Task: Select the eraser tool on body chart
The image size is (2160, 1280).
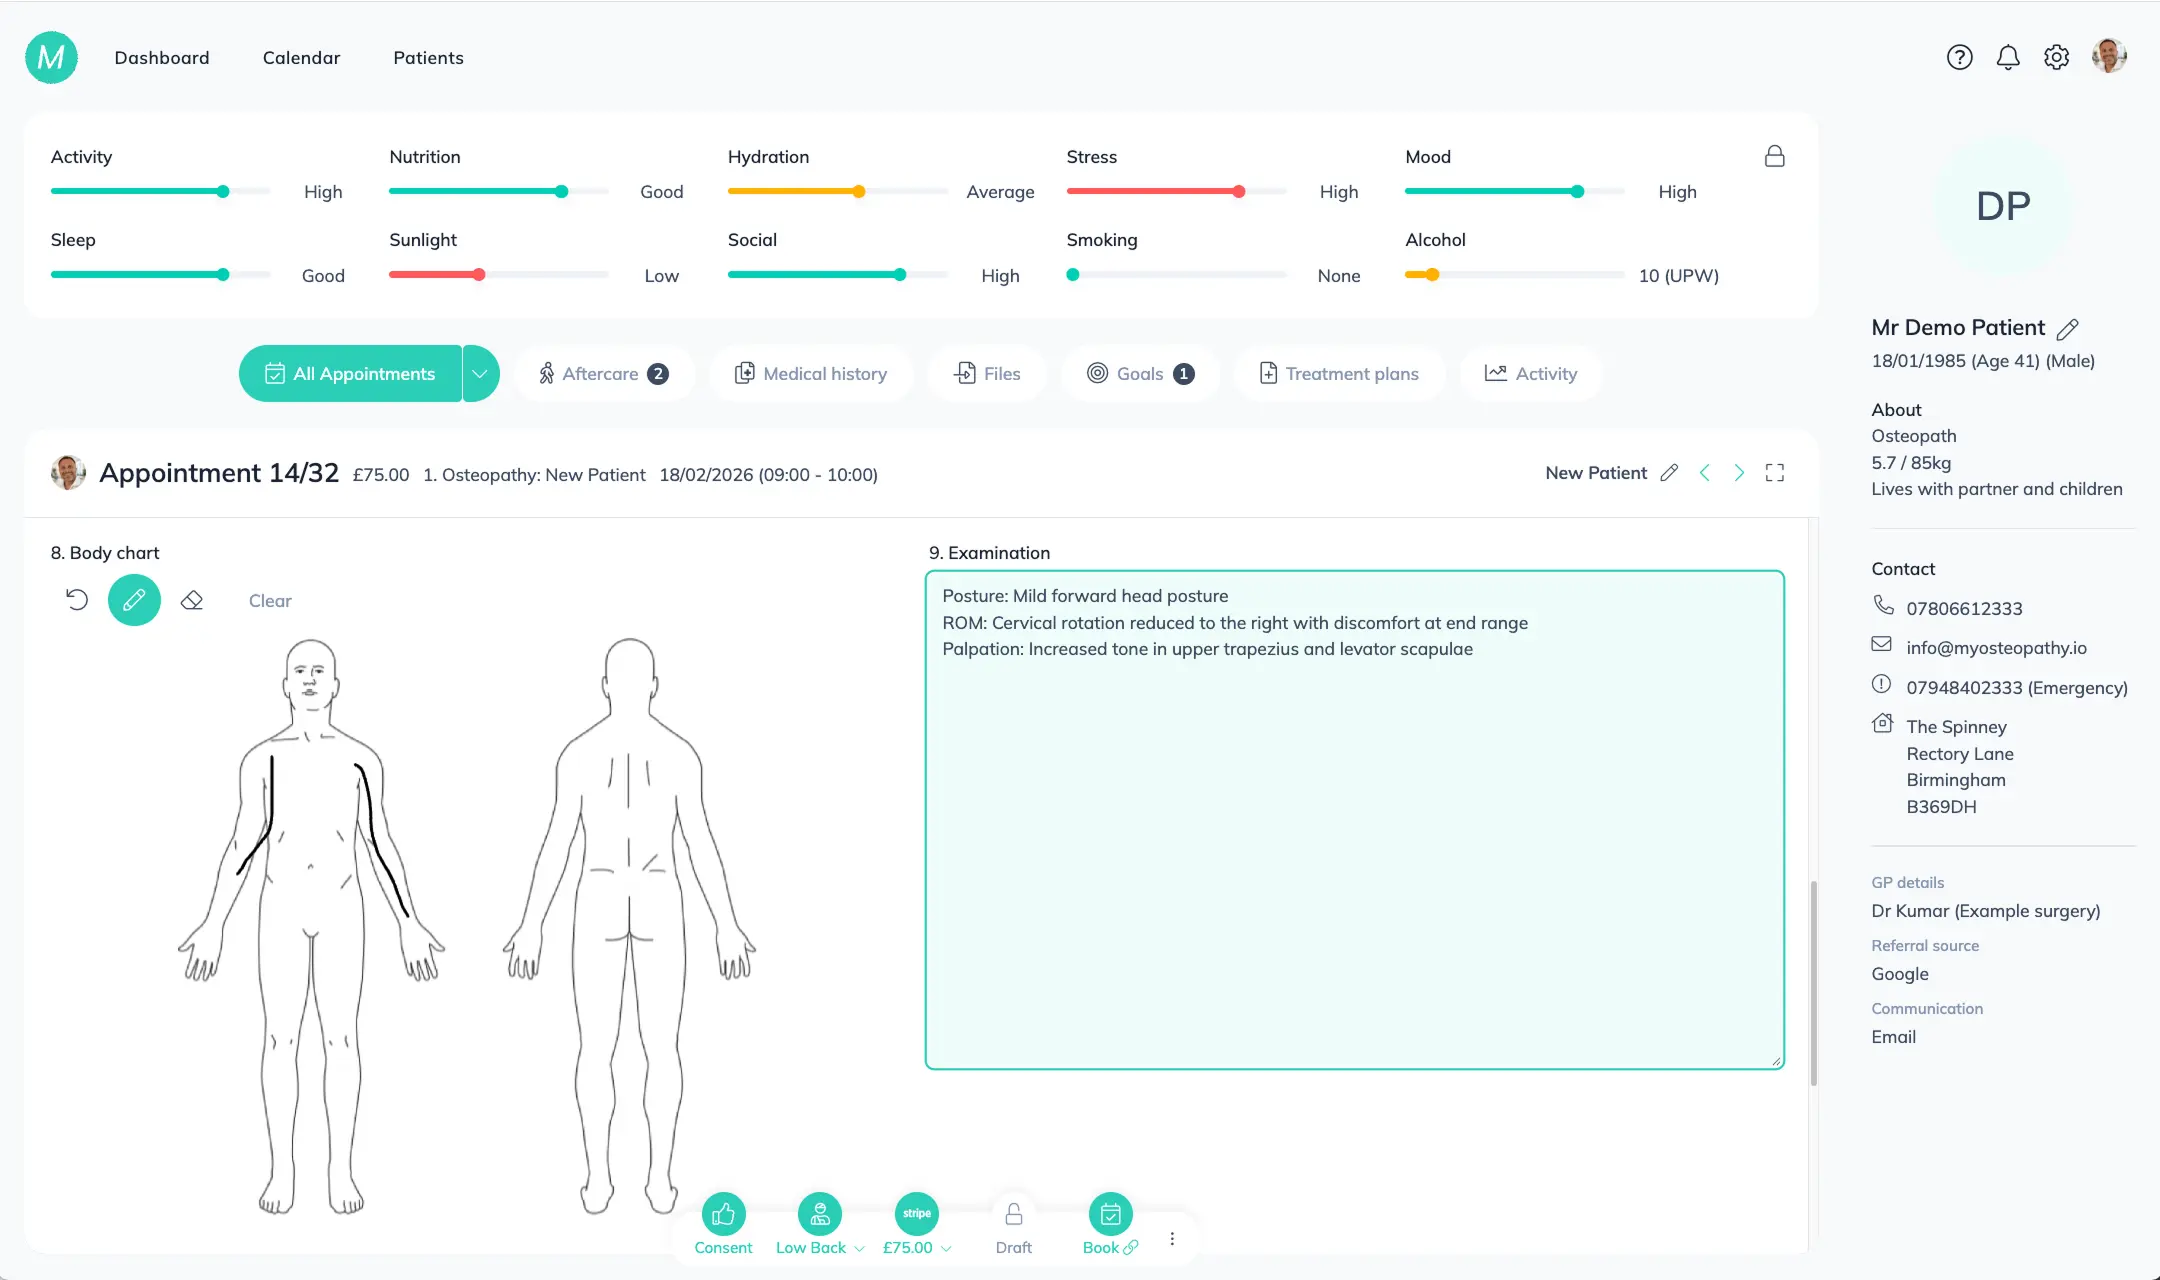Action: (x=192, y=600)
